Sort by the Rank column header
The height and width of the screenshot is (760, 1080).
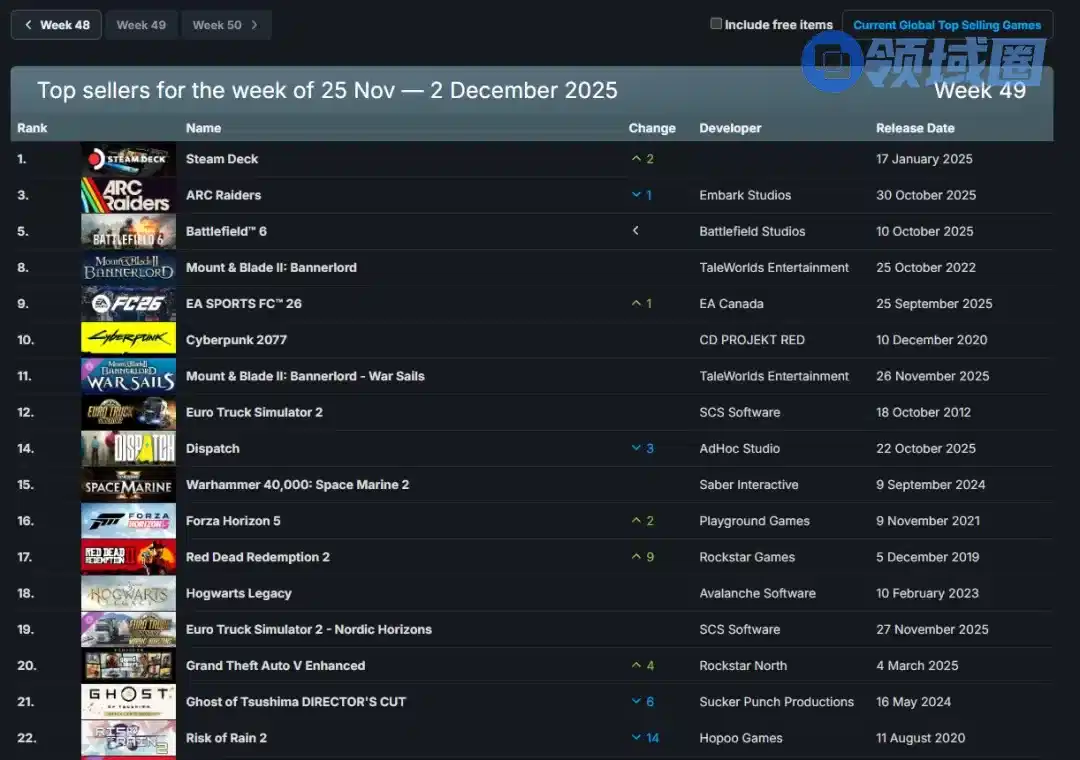[32, 128]
